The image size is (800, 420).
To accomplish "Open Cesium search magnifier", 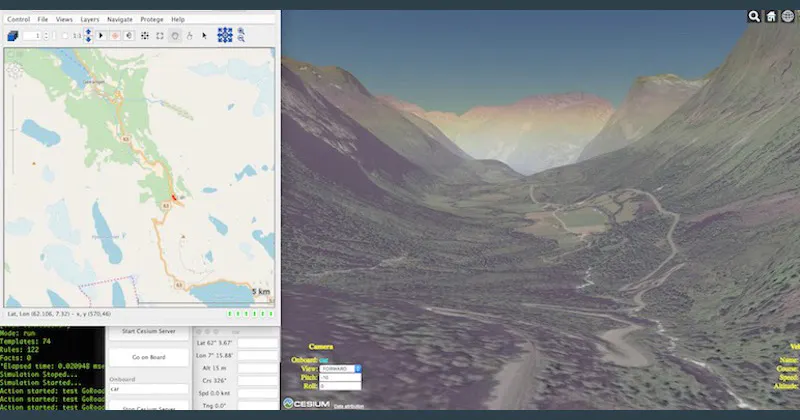I will (754, 16).
